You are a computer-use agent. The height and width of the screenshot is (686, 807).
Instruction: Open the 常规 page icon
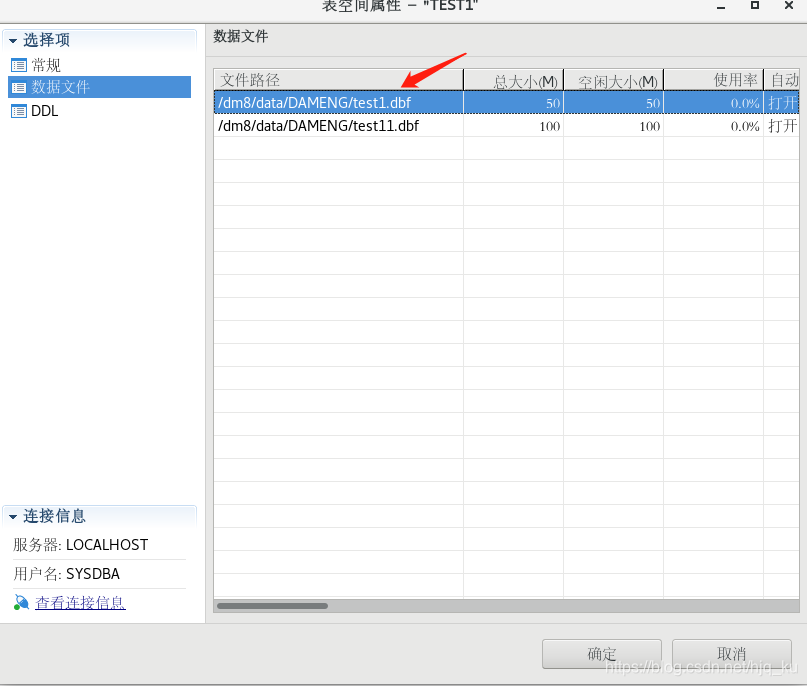pos(19,65)
